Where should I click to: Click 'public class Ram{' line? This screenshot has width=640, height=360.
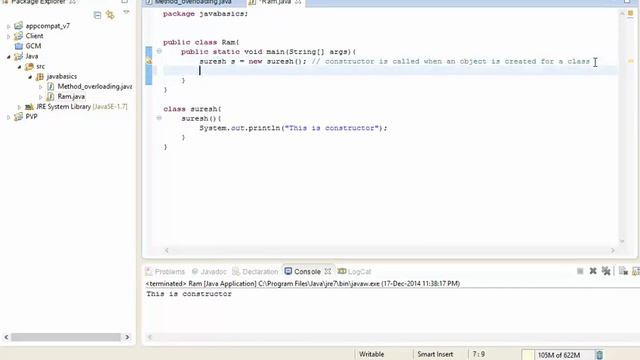click(x=201, y=42)
